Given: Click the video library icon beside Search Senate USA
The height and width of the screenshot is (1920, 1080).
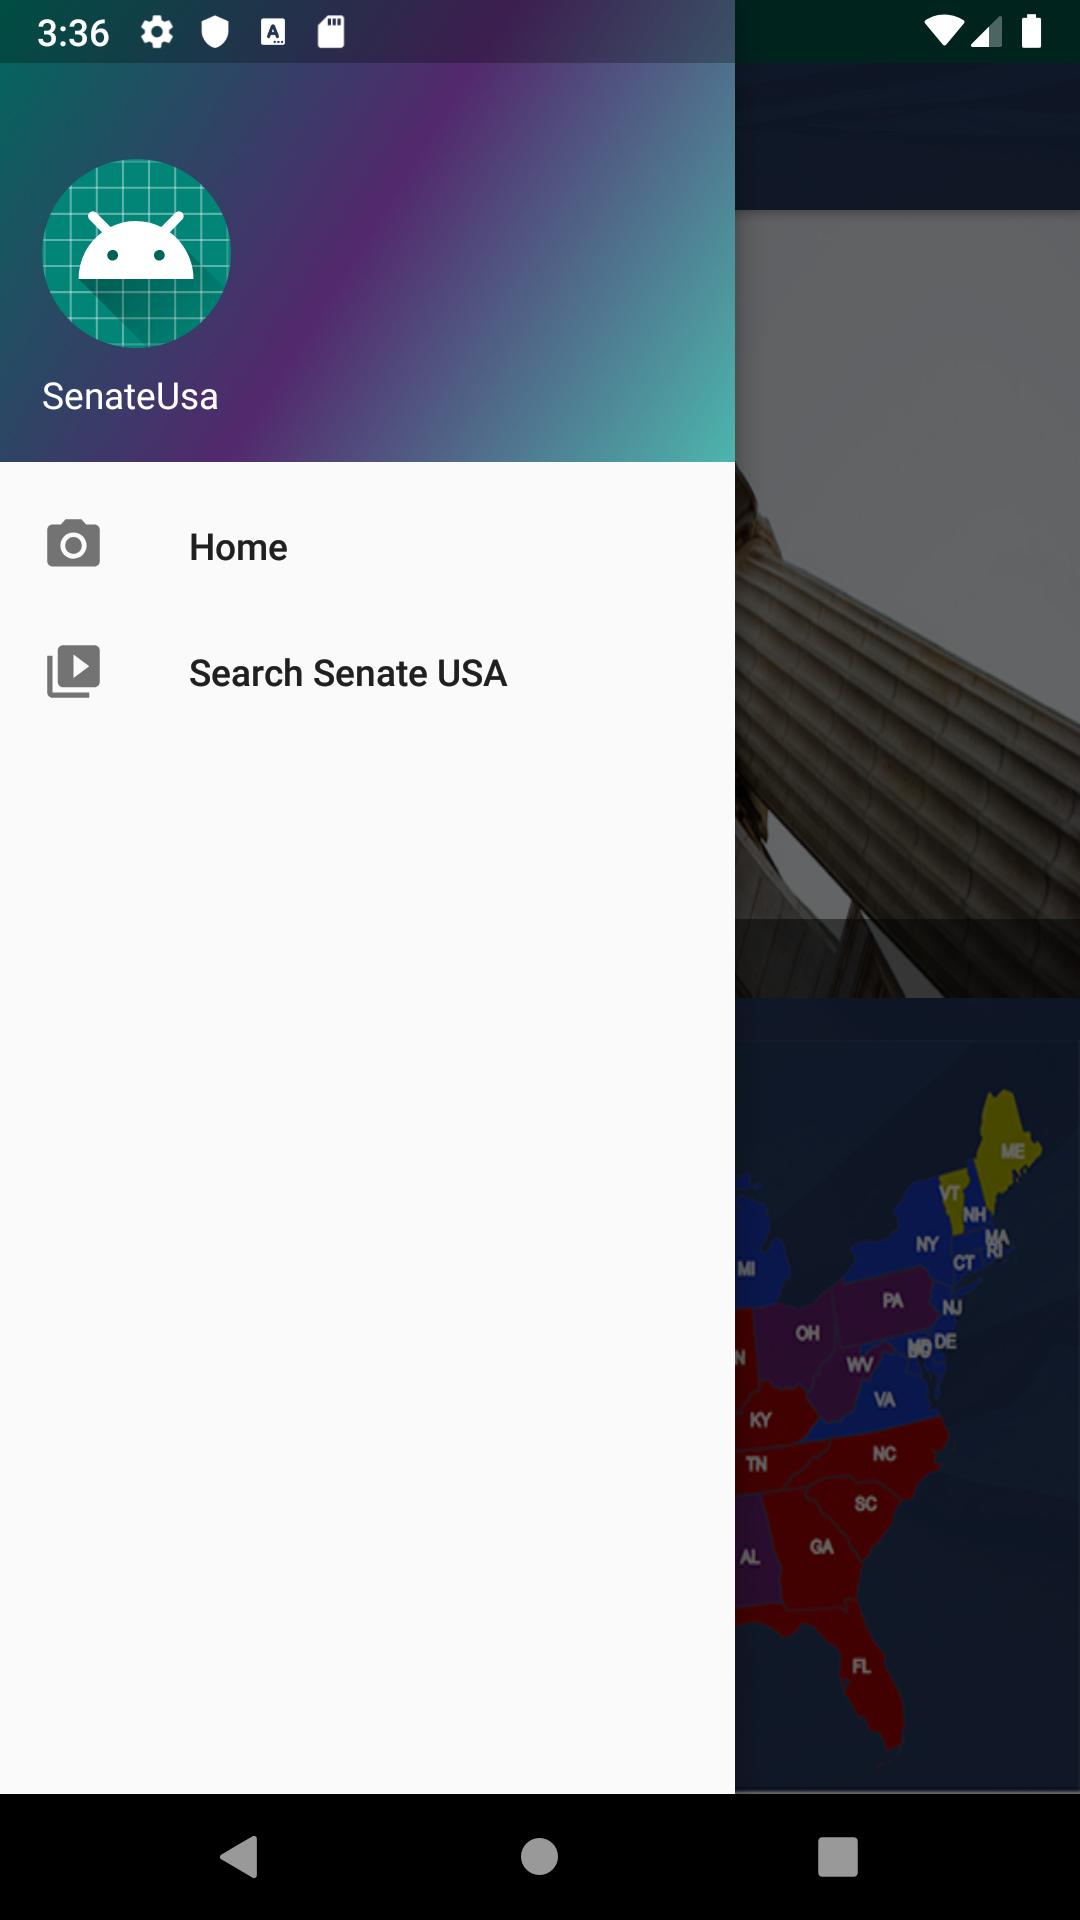Looking at the screenshot, I should [x=73, y=671].
